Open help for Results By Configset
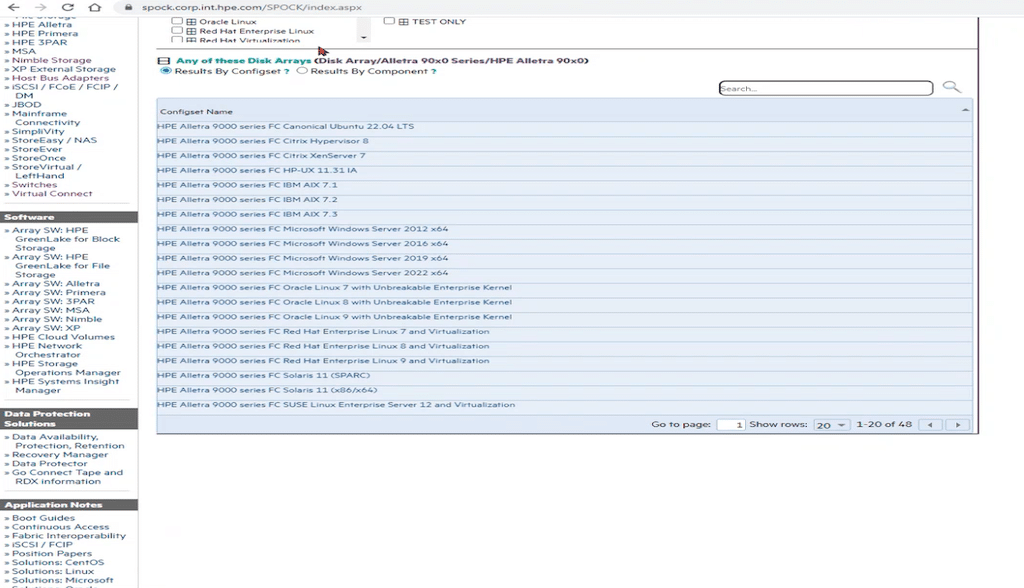 pyautogui.click(x=287, y=71)
